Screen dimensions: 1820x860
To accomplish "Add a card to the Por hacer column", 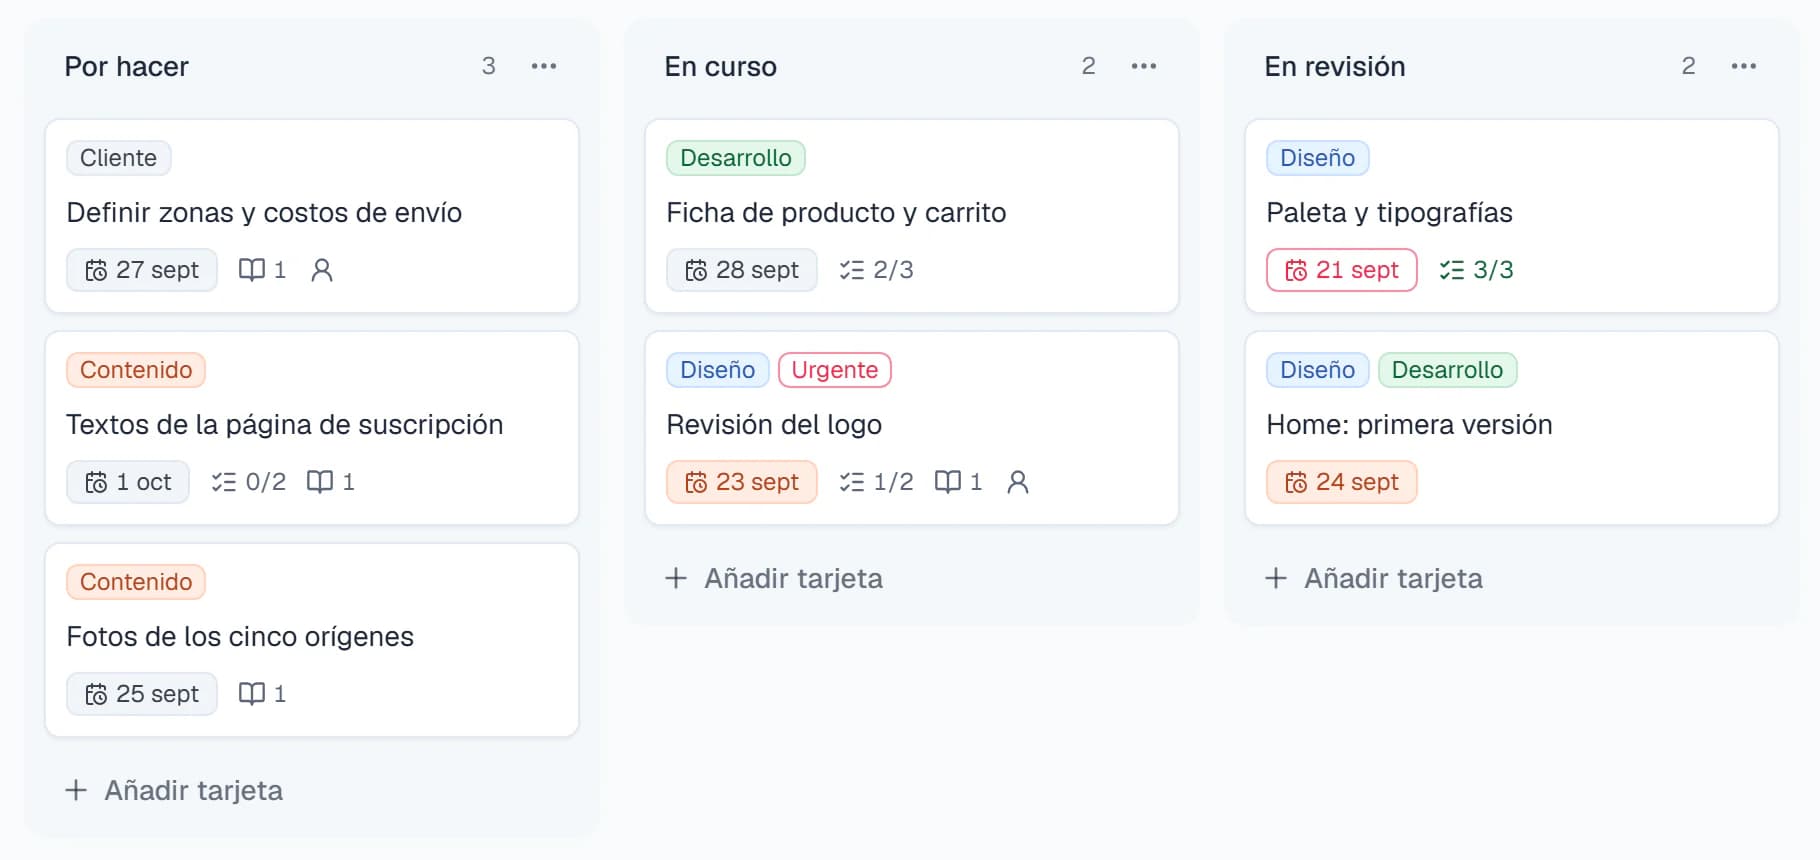I will (x=174, y=790).
